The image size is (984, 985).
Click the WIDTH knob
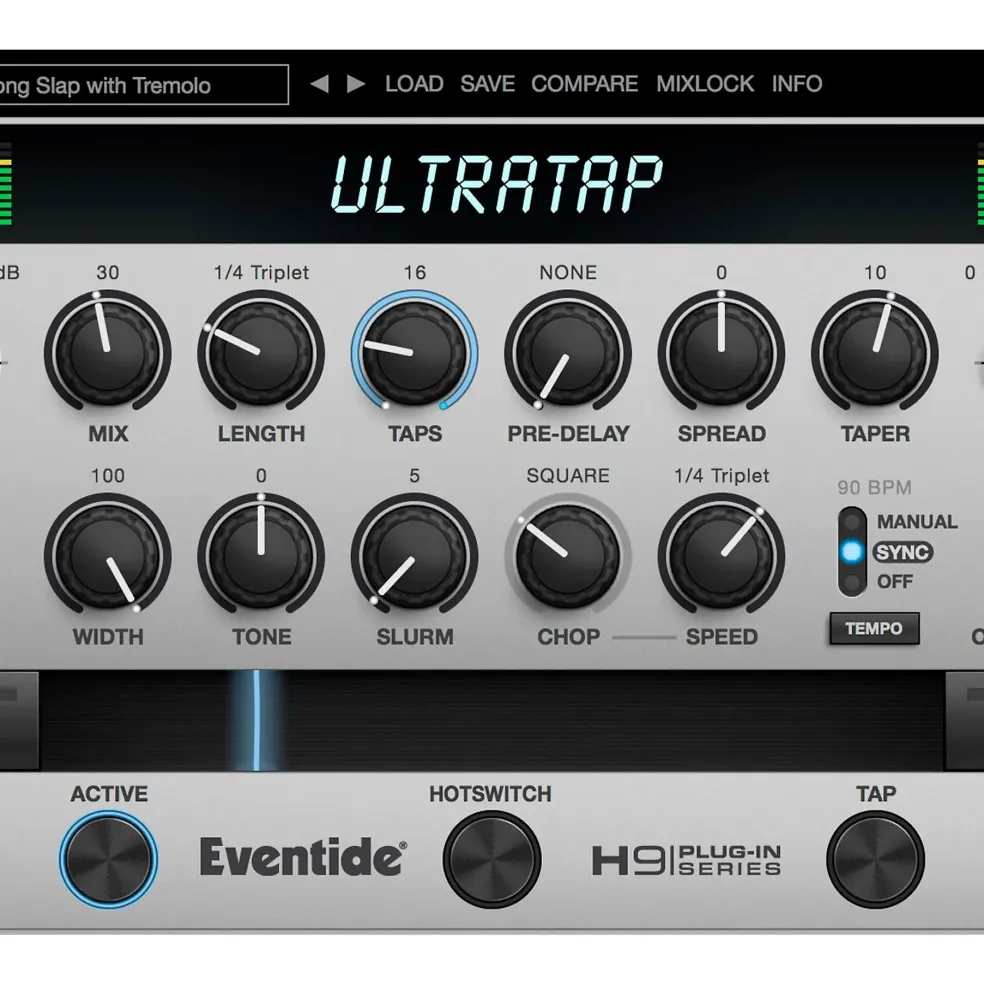(x=107, y=555)
